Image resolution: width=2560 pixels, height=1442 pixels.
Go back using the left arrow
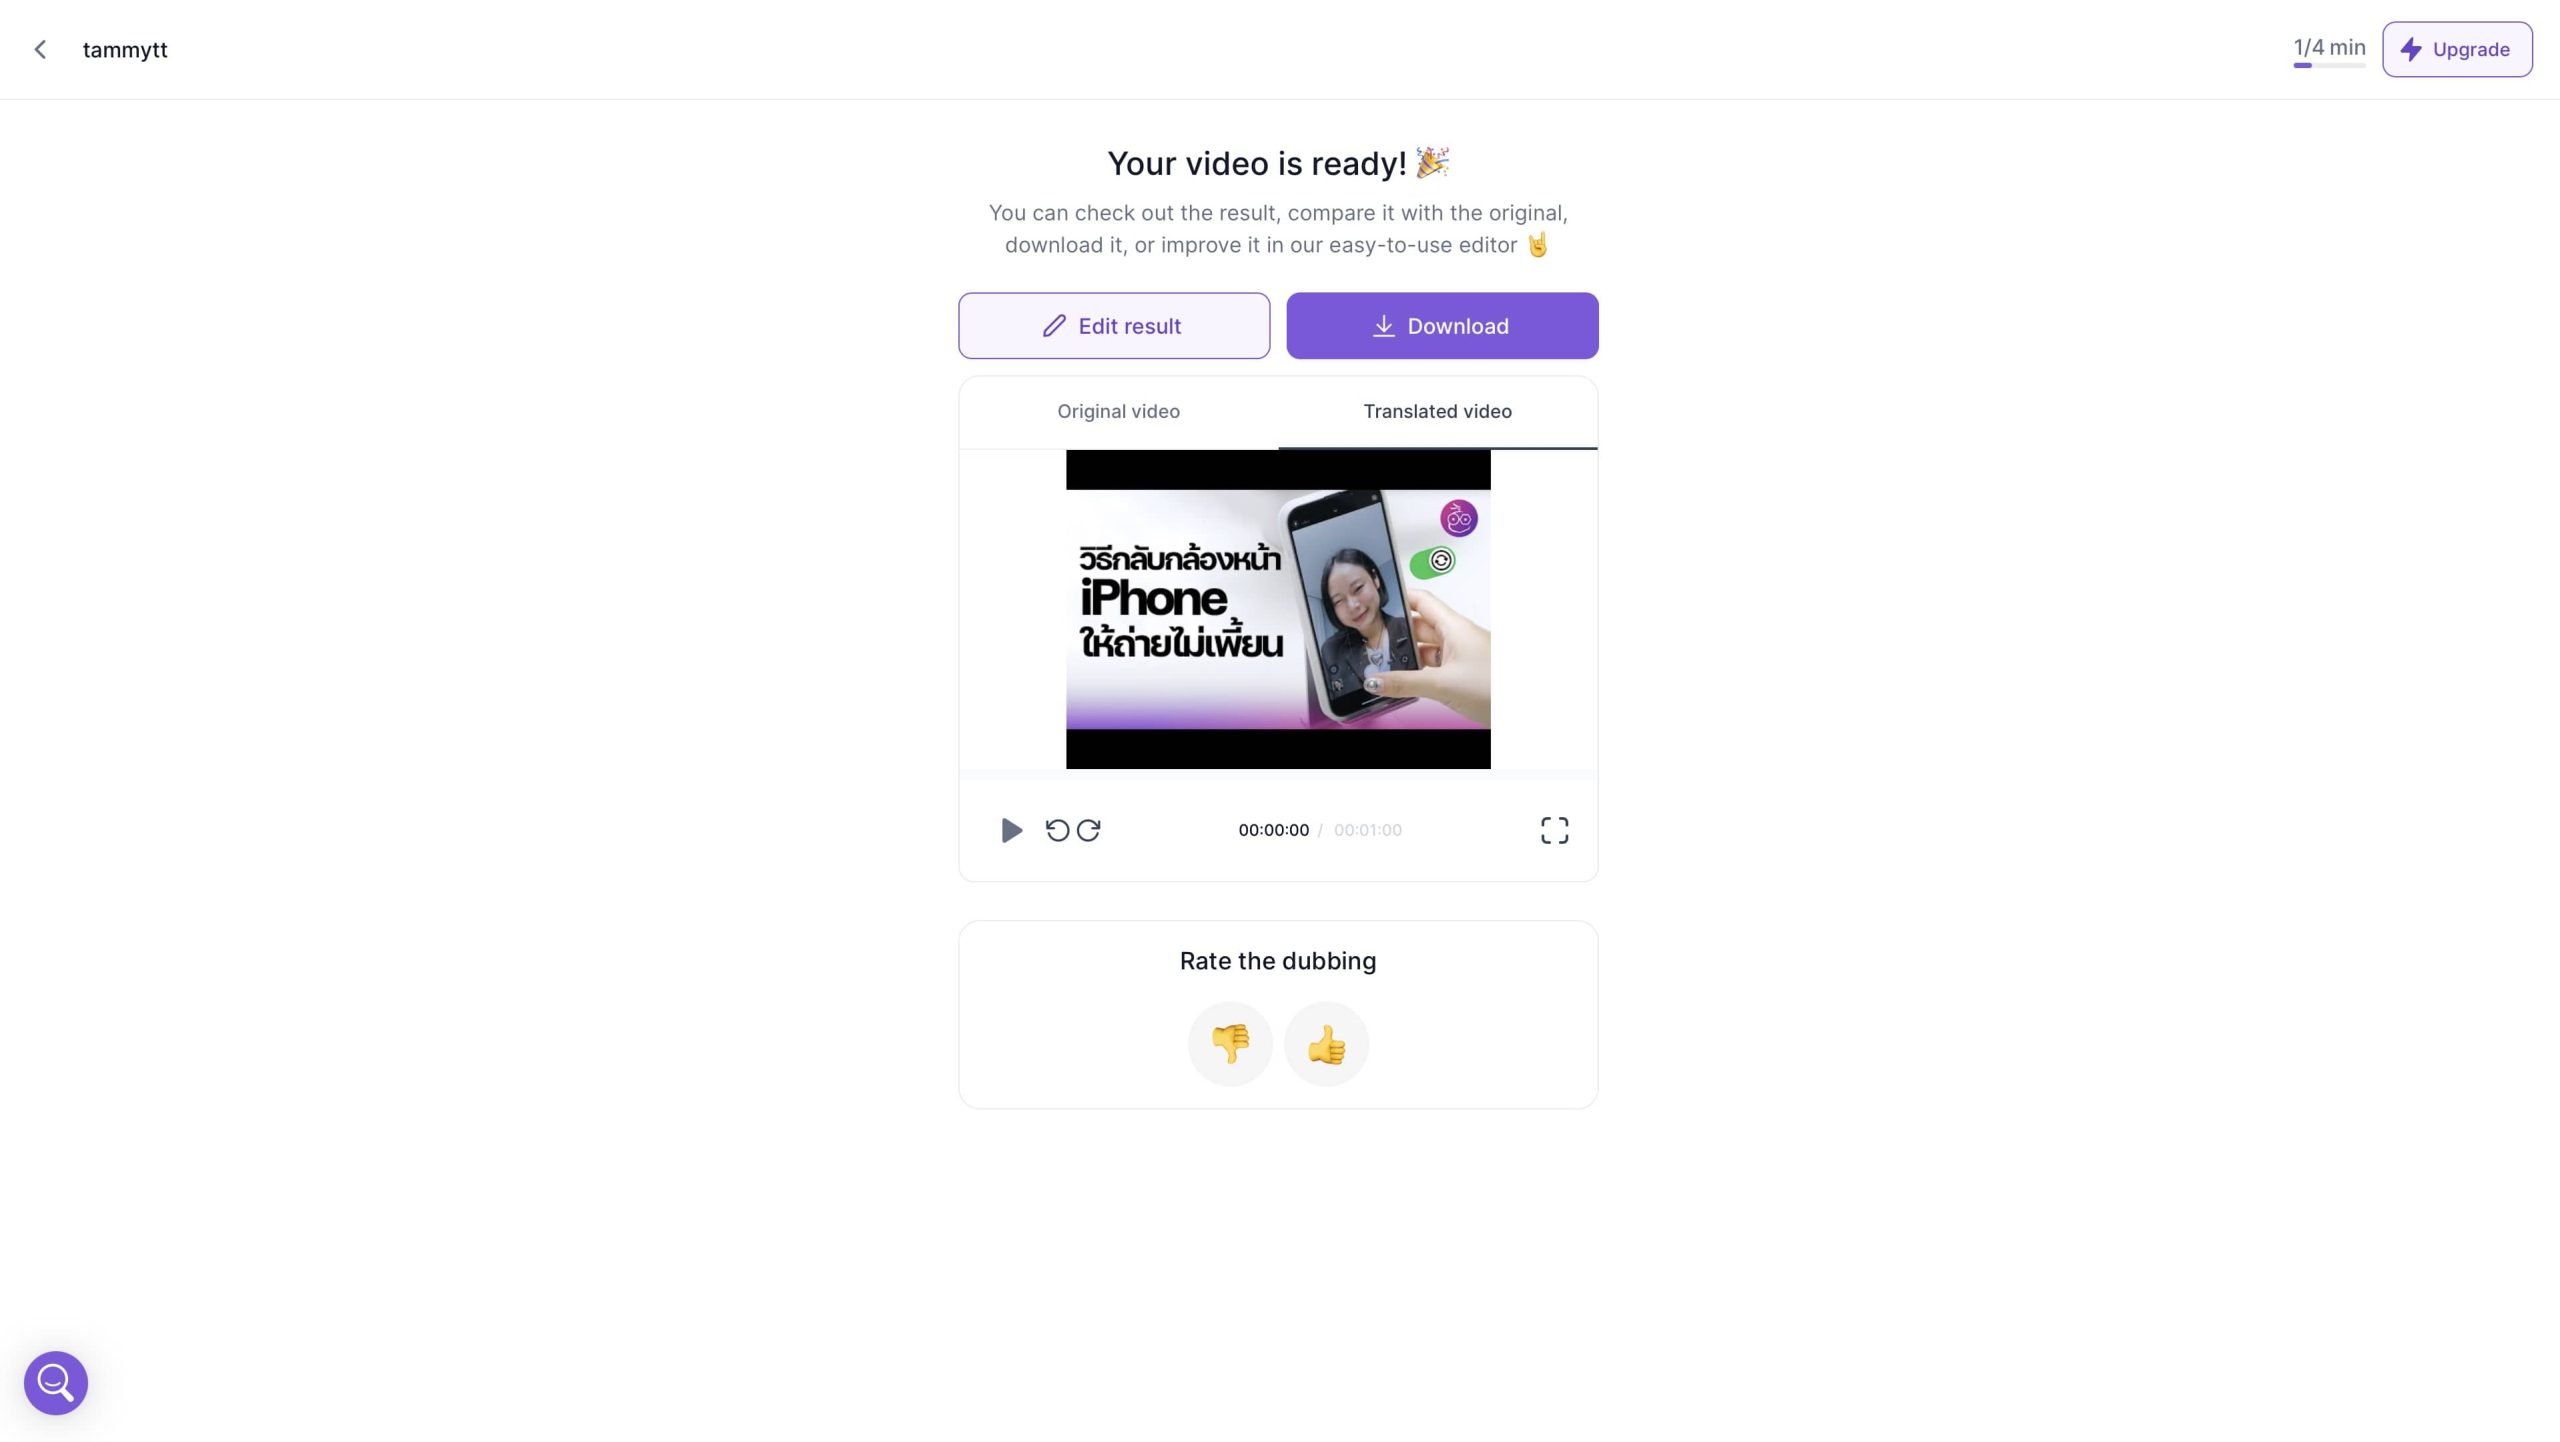click(40, 49)
